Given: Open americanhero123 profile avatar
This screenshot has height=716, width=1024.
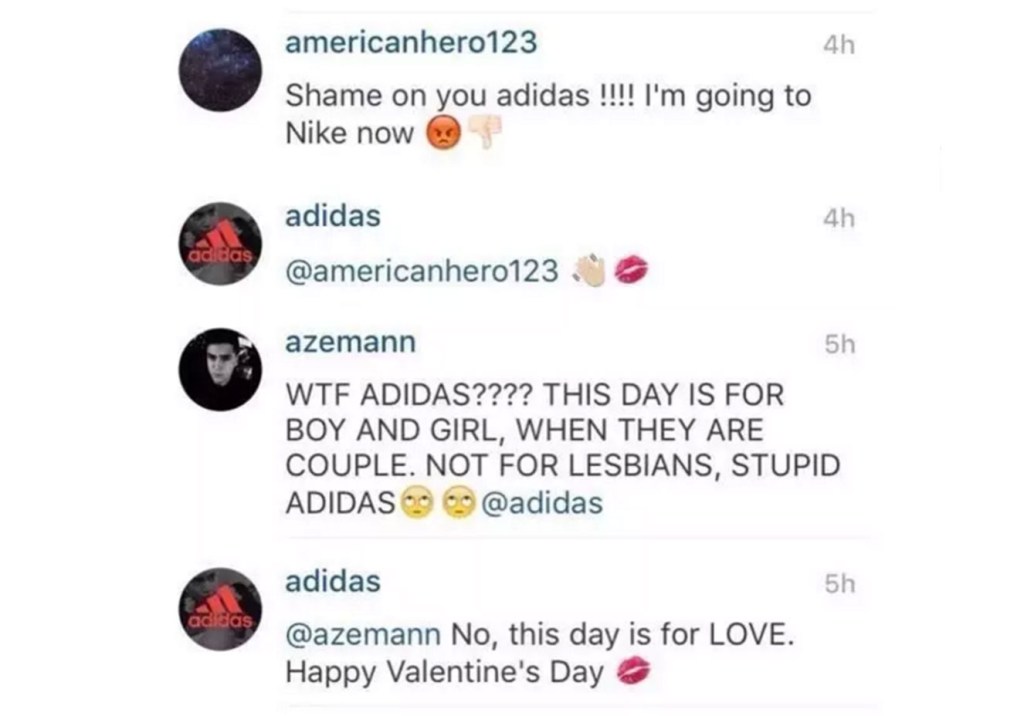Looking at the screenshot, I should click(220, 70).
